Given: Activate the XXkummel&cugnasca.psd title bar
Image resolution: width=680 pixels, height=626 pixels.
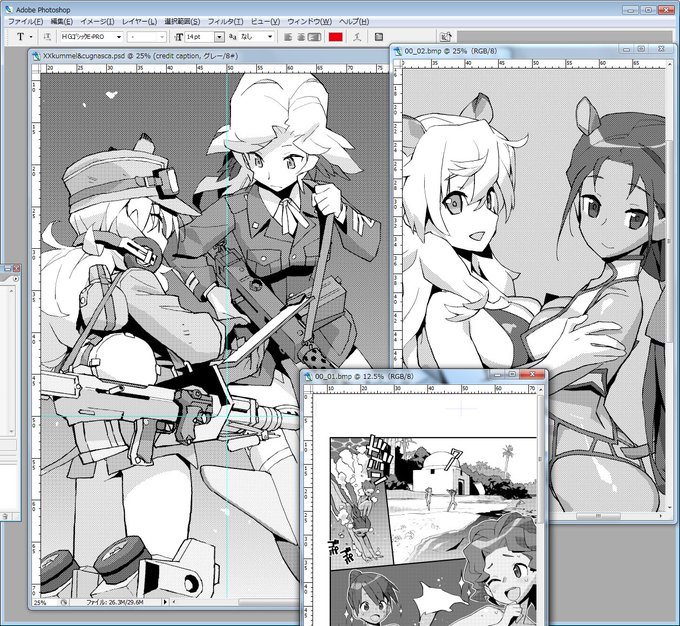Looking at the screenshot, I should pyautogui.click(x=141, y=56).
